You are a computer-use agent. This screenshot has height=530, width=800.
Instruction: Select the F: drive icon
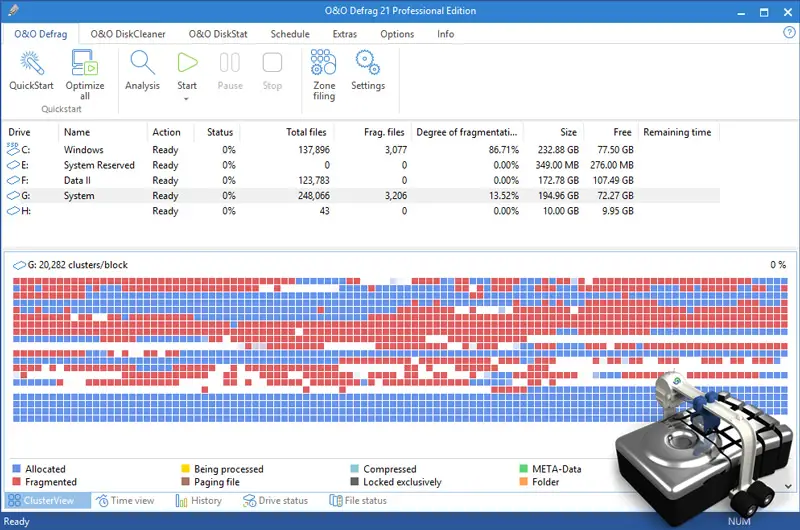point(13,181)
